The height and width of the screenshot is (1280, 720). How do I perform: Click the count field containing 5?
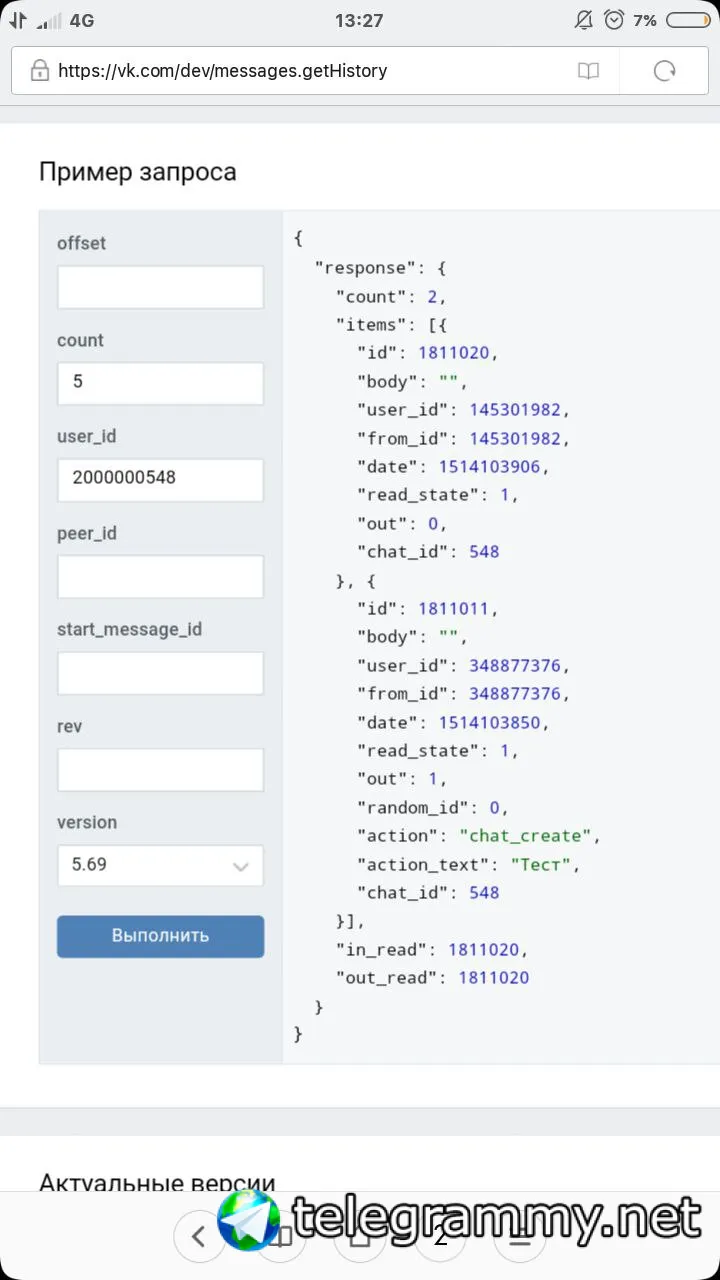click(x=160, y=383)
